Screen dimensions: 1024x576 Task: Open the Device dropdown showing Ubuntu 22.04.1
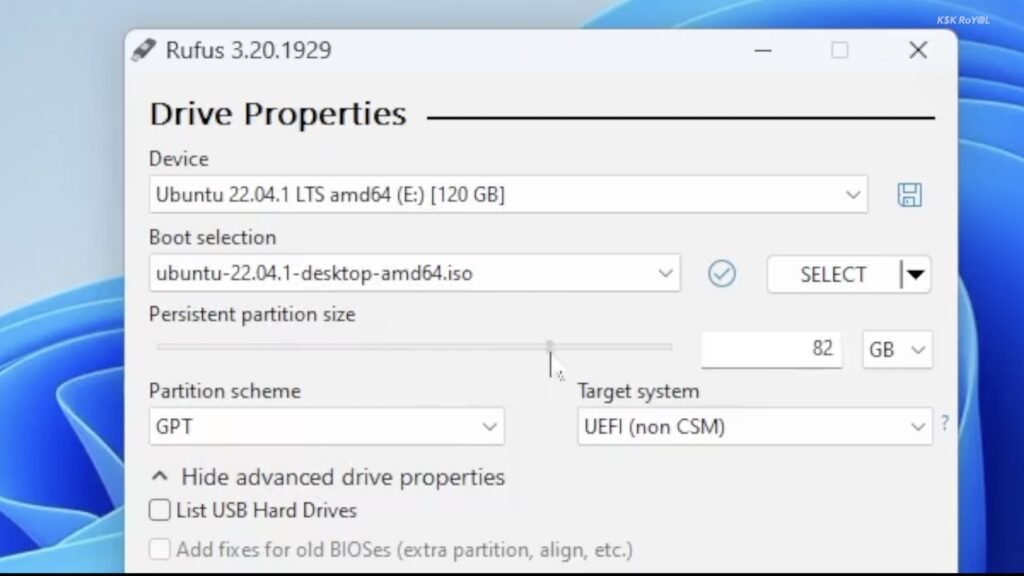click(508, 195)
